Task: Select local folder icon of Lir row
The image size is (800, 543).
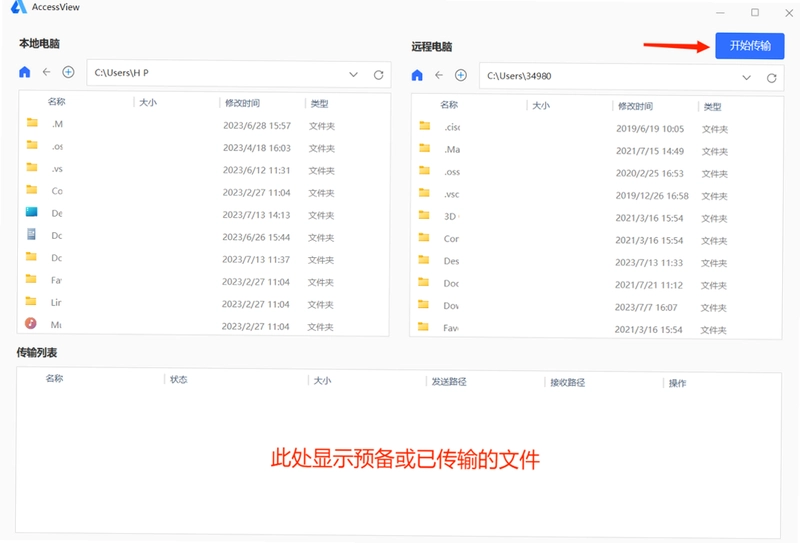Action: [x=31, y=301]
